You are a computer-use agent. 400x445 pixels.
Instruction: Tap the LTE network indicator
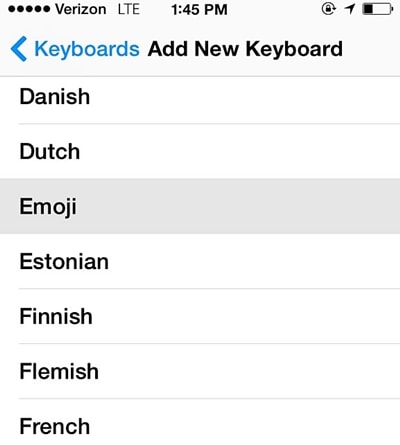pos(129,9)
